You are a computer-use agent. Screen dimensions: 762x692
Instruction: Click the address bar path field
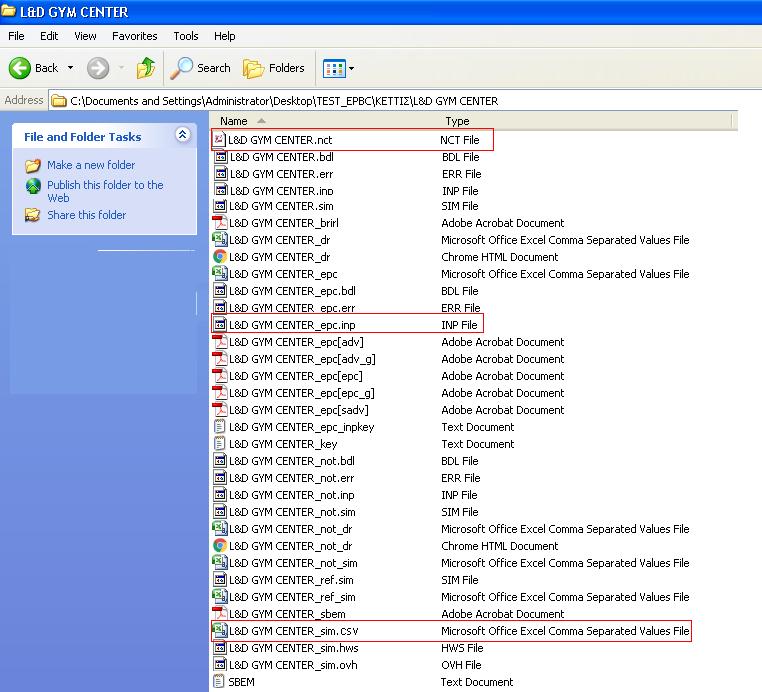[394, 101]
